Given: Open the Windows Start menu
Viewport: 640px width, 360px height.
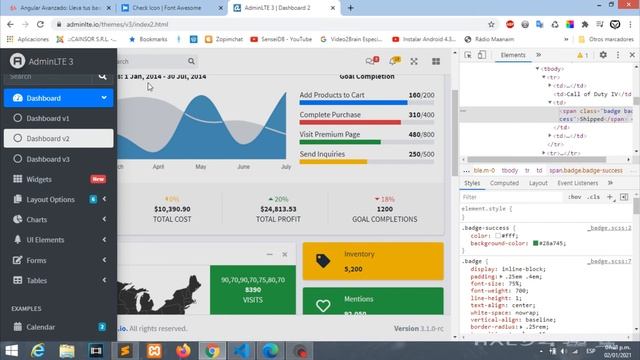Looking at the screenshot, I should pos(11,351).
